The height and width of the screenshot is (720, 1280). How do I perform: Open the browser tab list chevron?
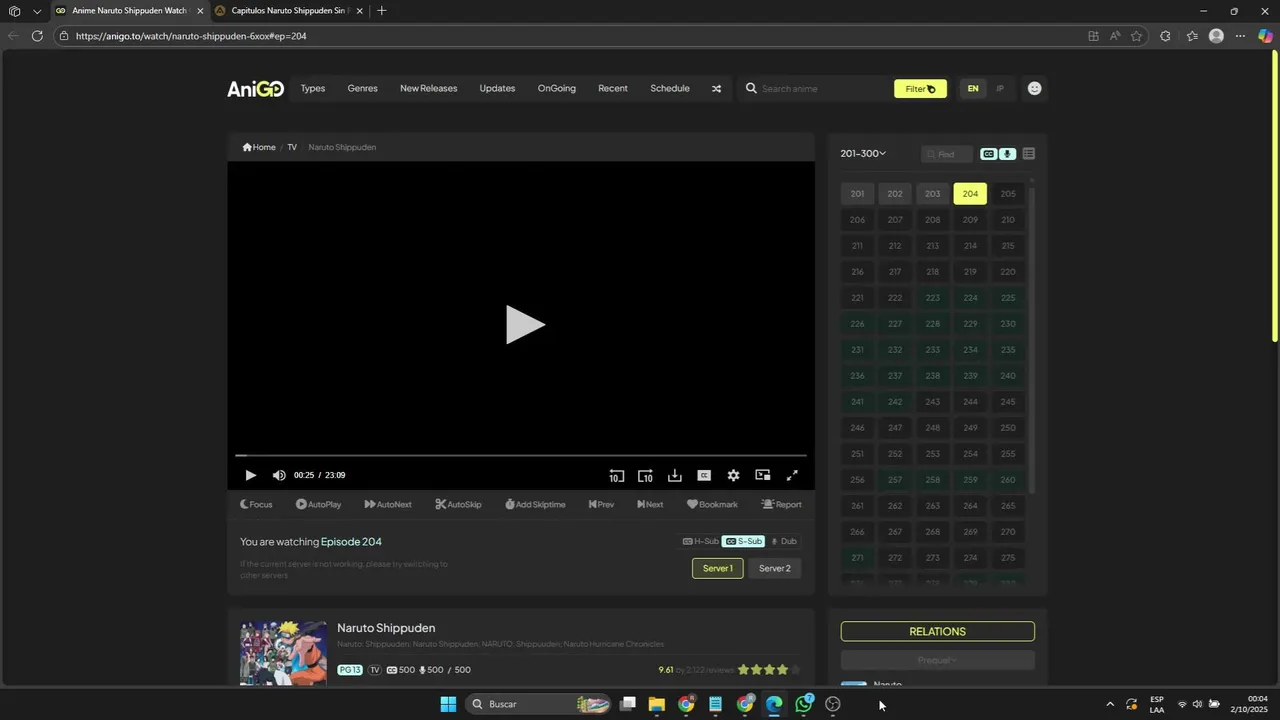pyautogui.click(x=37, y=11)
